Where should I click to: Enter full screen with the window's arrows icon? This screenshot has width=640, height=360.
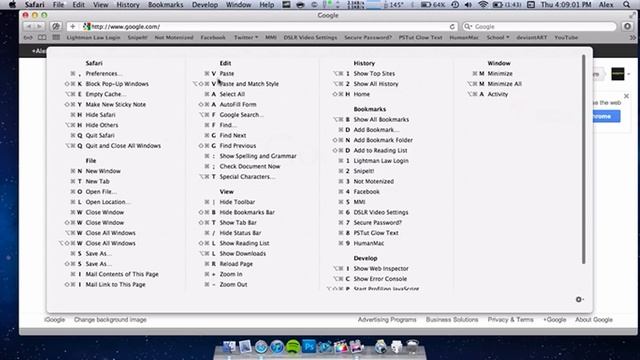[x=632, y=15]
